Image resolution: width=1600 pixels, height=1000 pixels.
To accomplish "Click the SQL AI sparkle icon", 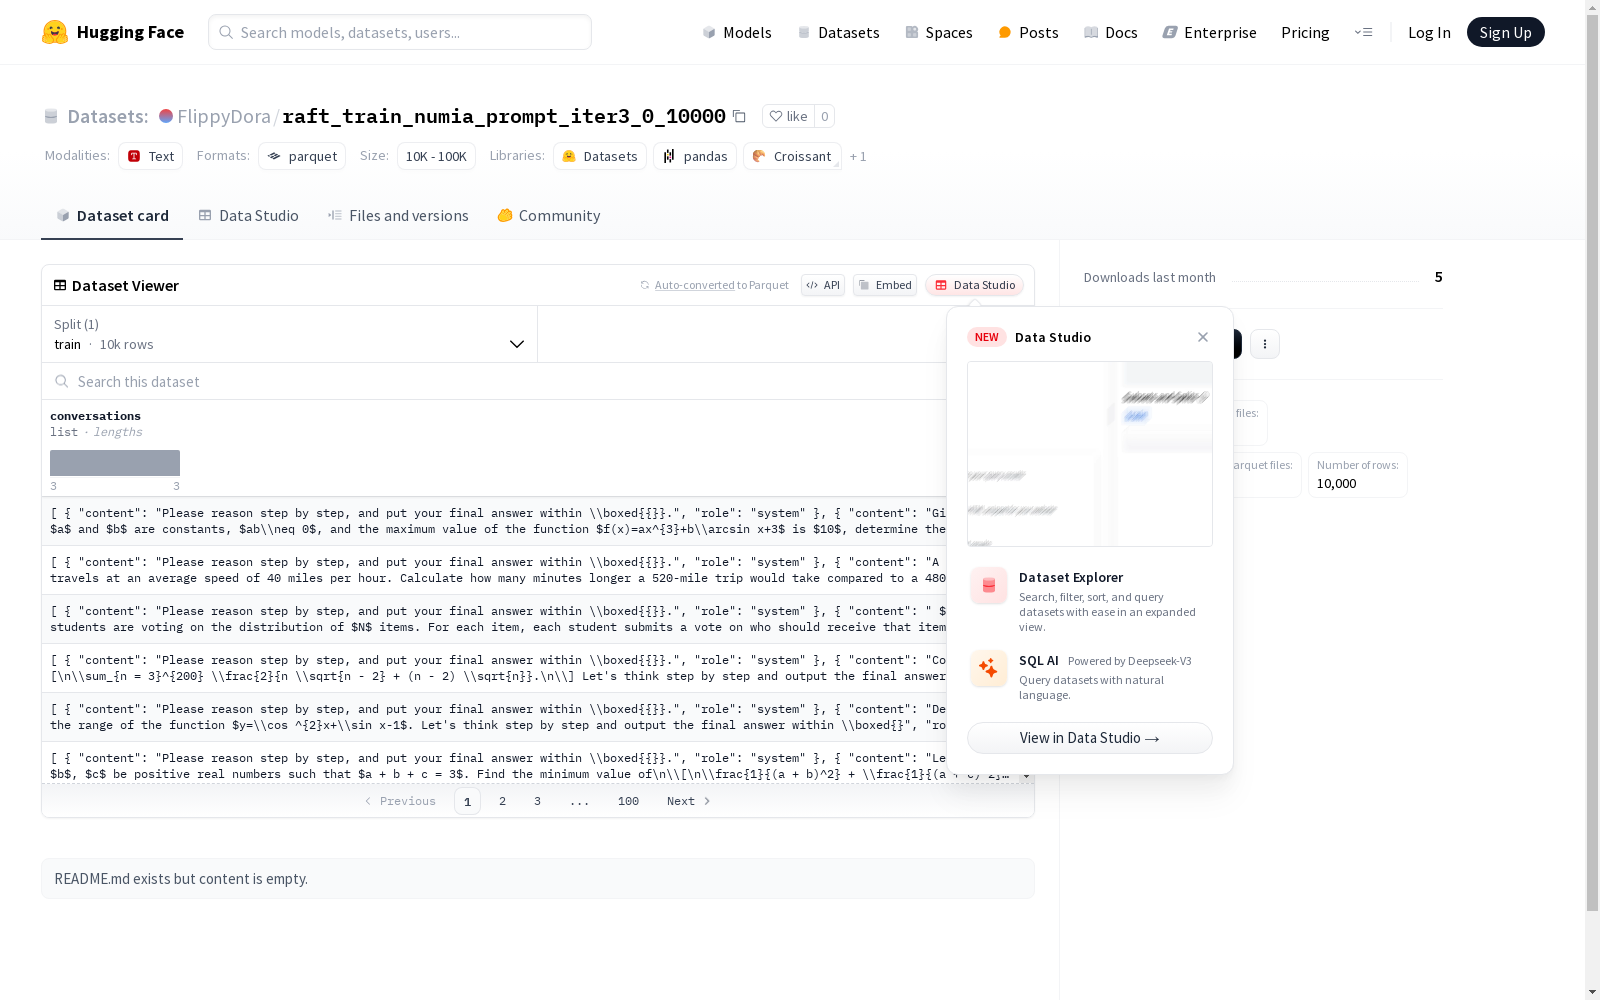I will [x=989, y=668].
